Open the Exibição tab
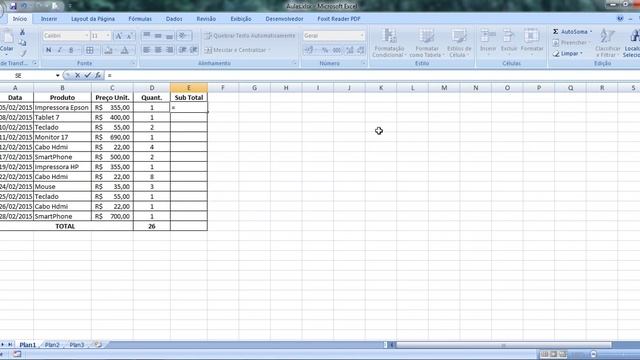640x360 pixels. [x=241, y=19]
